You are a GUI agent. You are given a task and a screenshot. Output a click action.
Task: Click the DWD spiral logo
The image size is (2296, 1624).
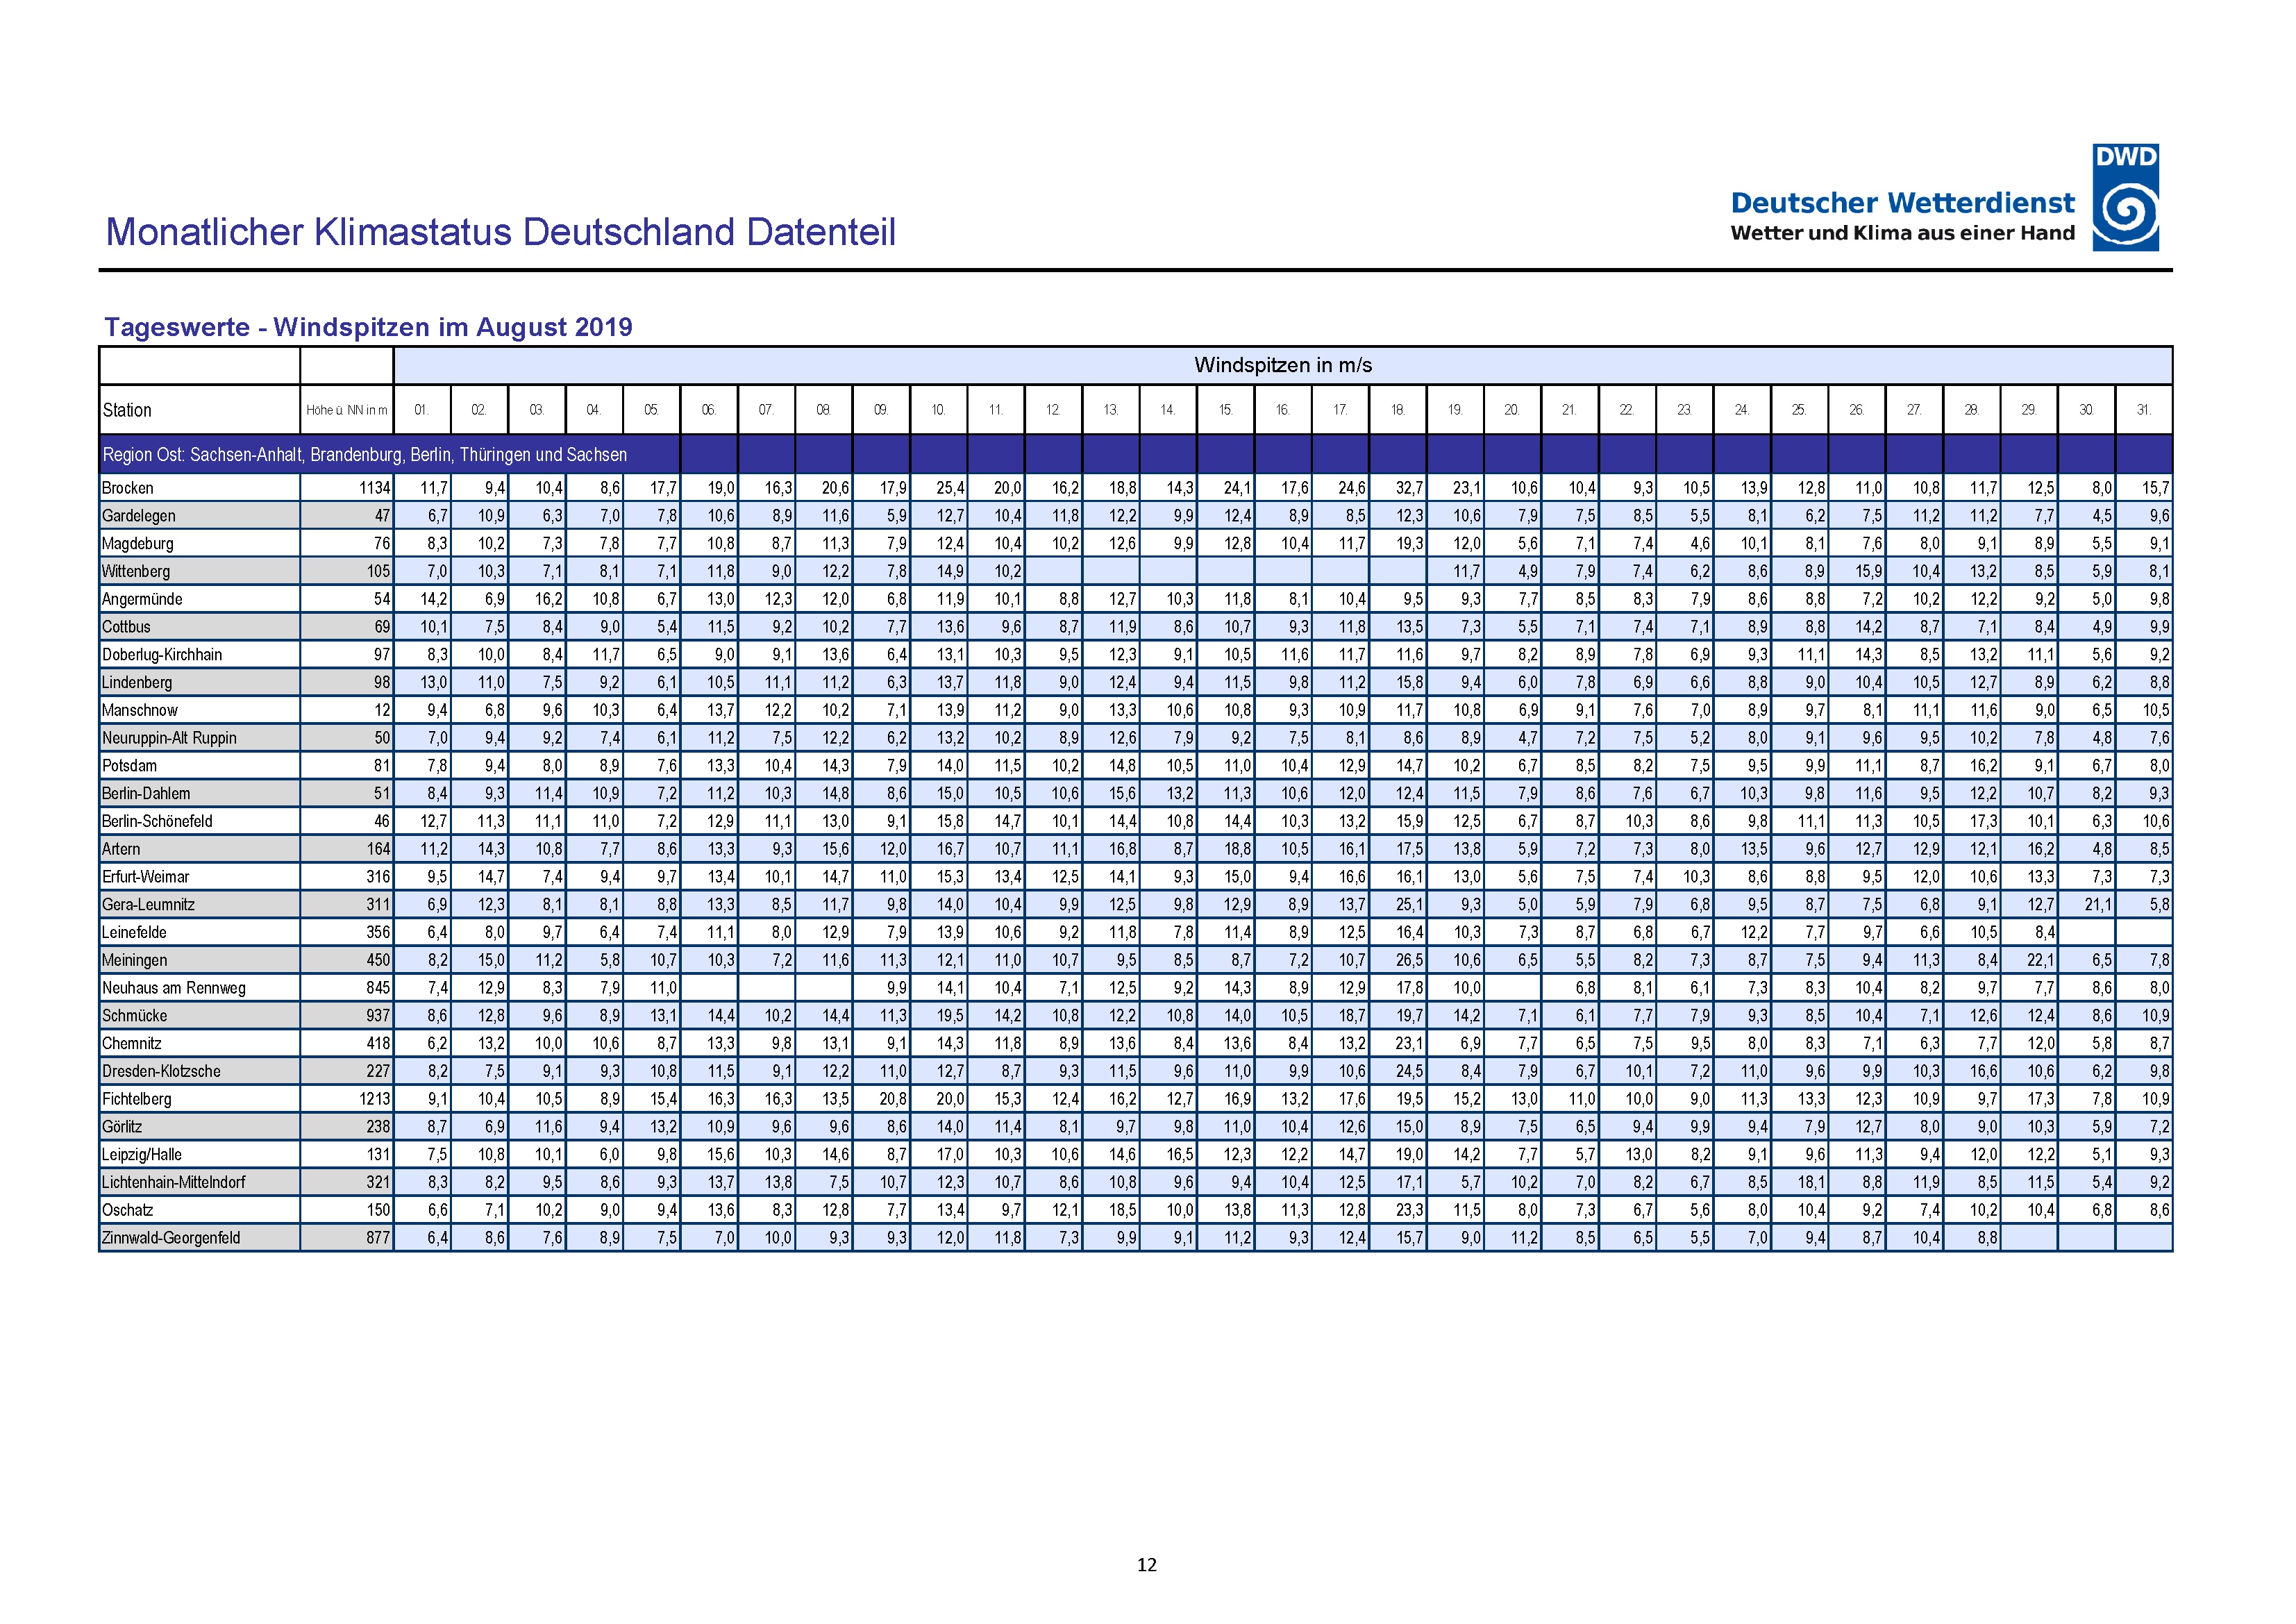tap(2126, 197)
